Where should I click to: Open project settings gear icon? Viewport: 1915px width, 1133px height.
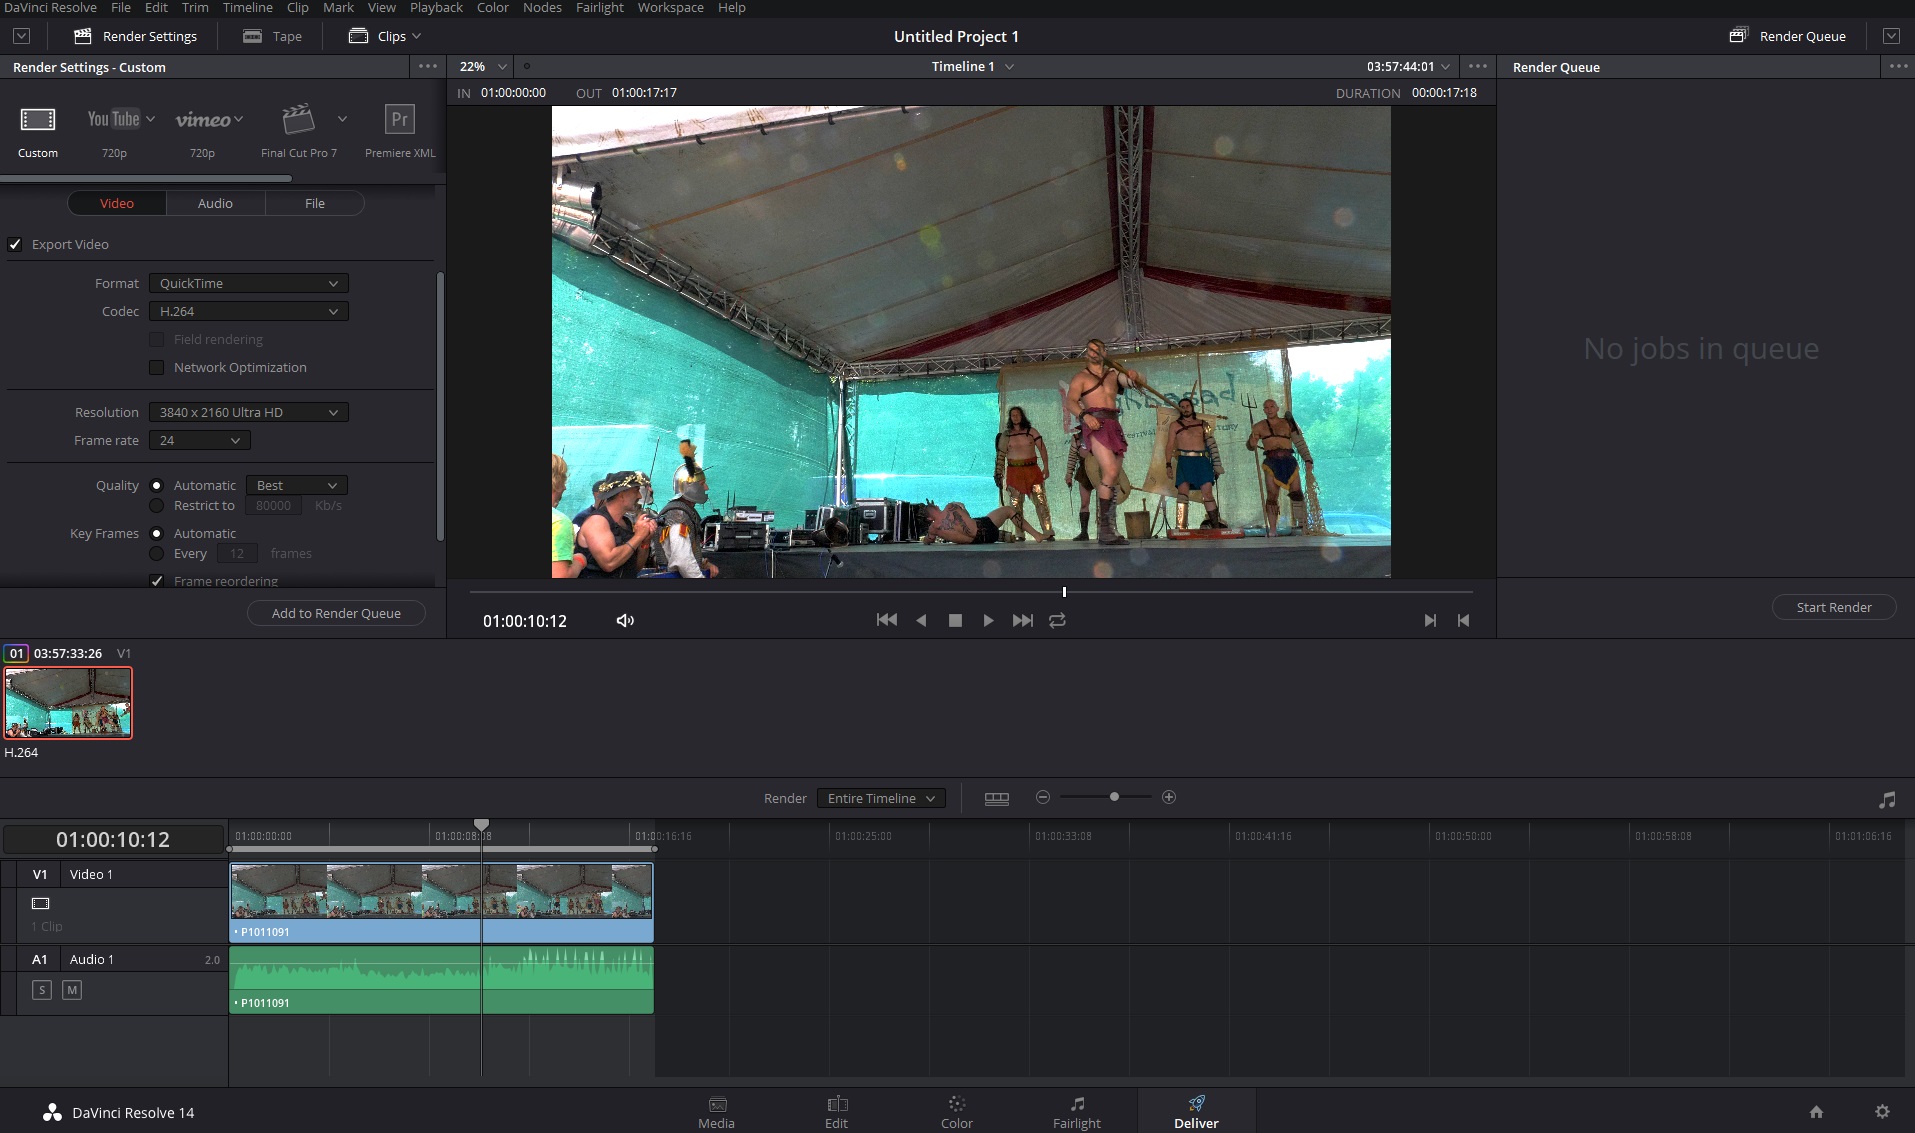(1882, 1111)
